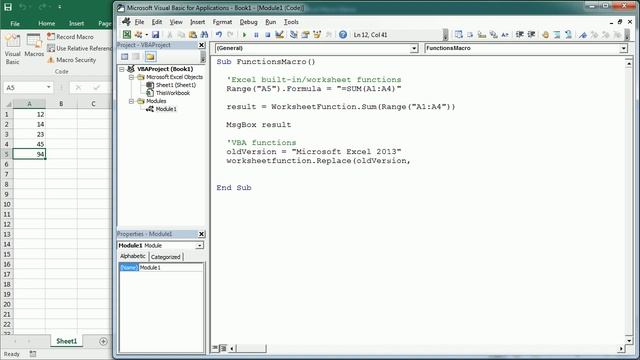The height and width of the screenshot is (360, 640).
Task: Open the Edit menu in VBA editor
Action: click(157, 22)
